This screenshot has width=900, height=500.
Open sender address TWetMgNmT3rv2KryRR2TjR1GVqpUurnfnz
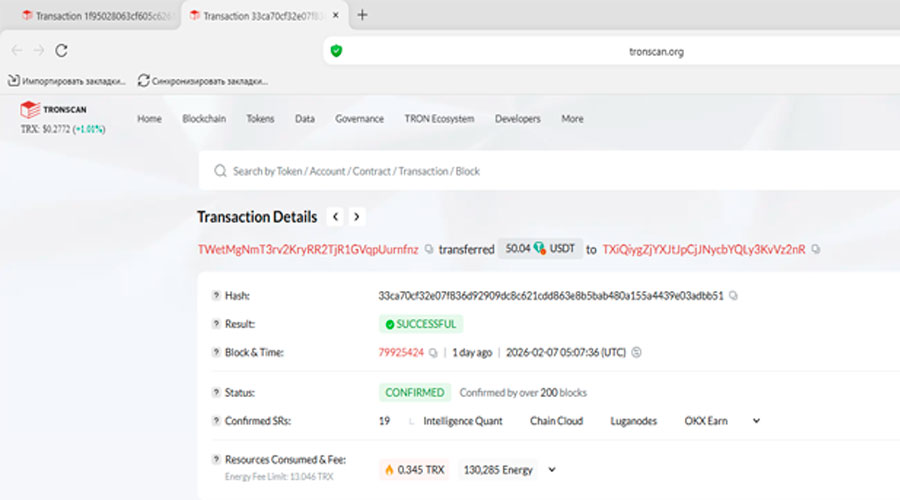308,249
